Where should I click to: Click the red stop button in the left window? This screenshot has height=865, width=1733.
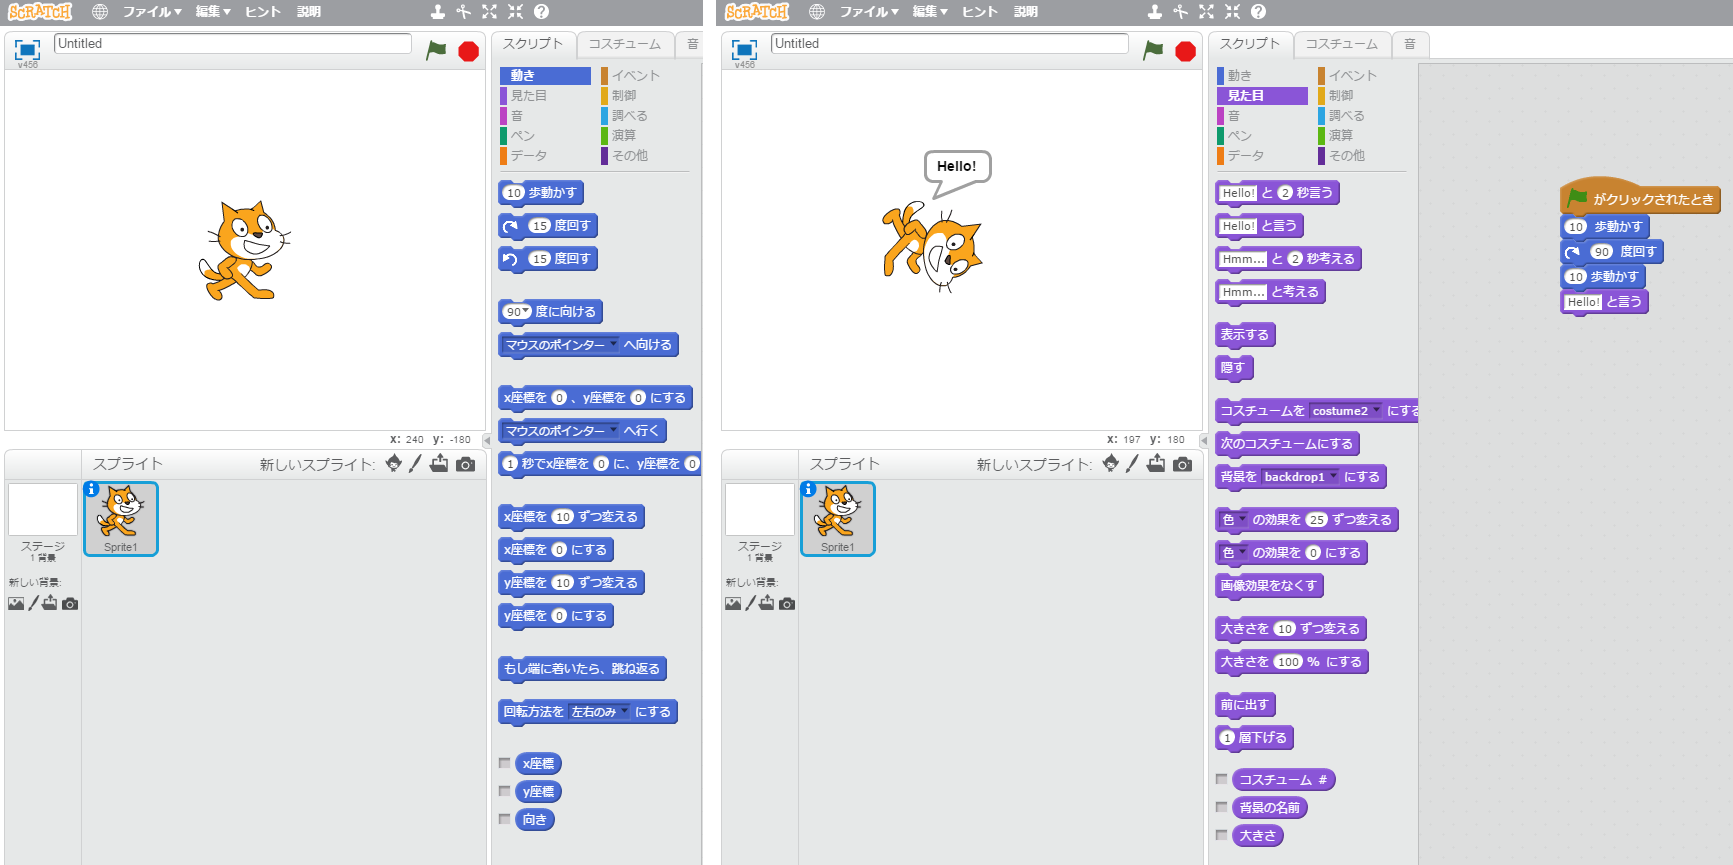(468, 51)
